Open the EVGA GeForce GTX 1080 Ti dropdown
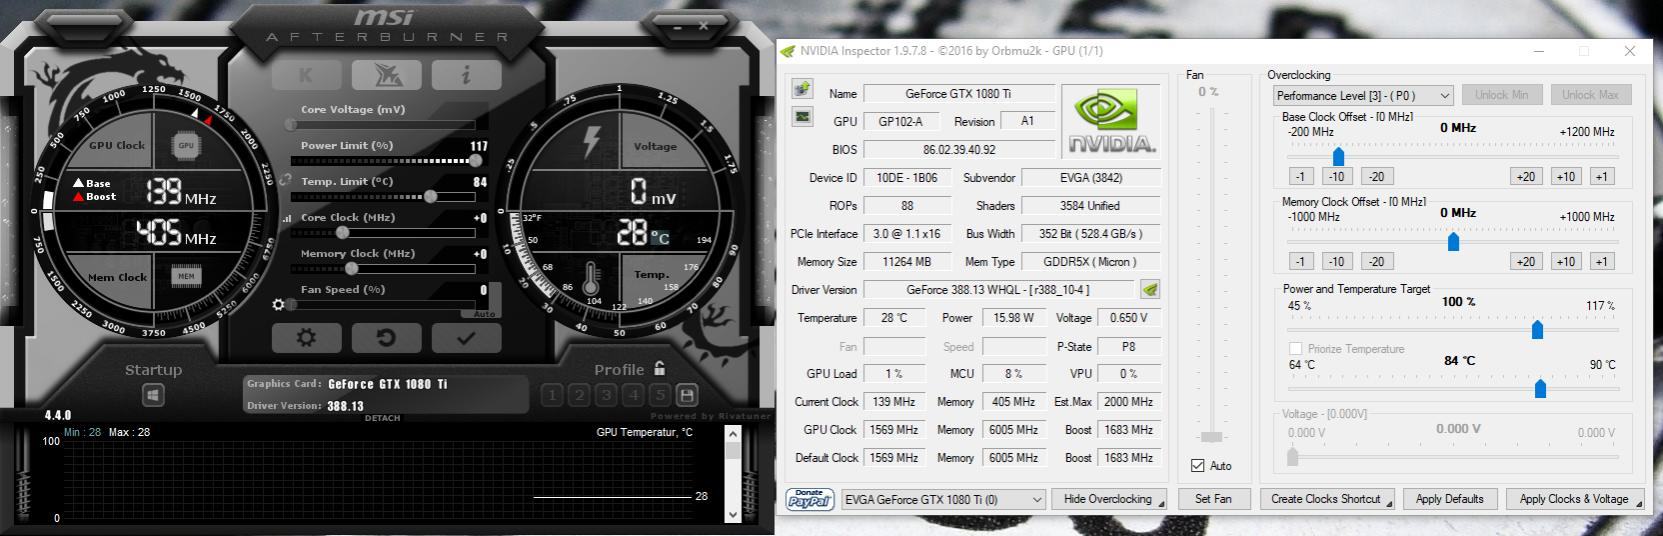The image size is (1663, 536). [x=943, y=499]
